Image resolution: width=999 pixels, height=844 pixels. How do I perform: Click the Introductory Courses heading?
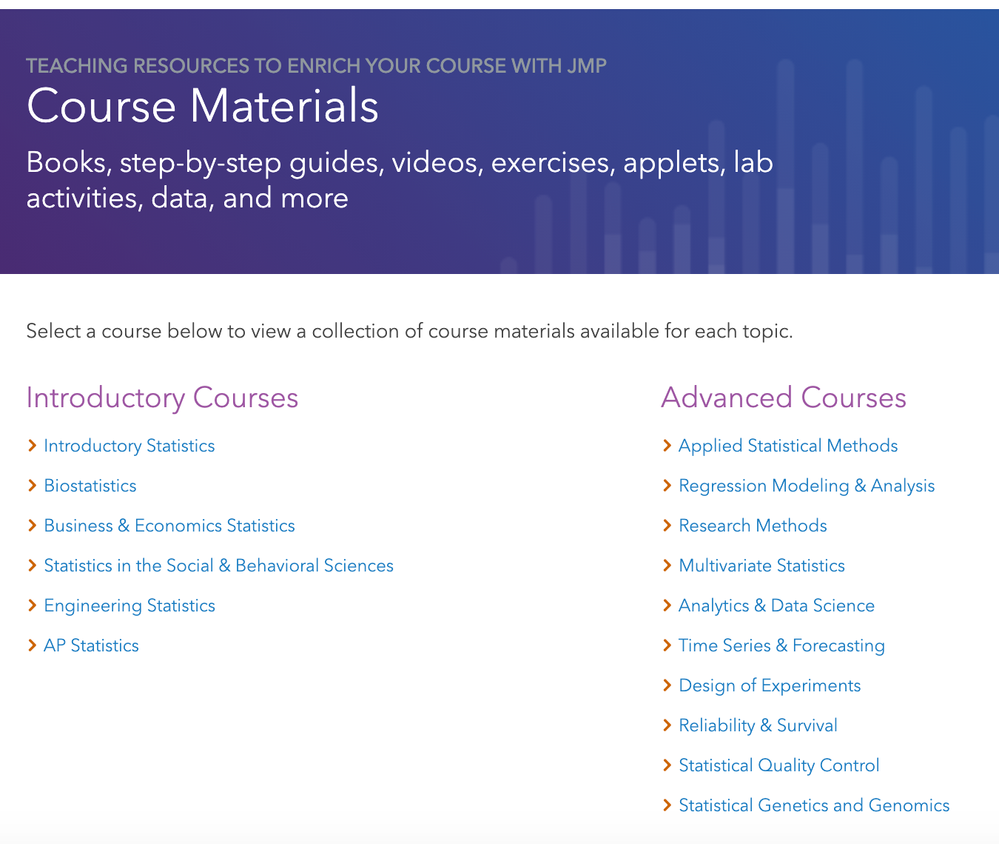[162, 398]
